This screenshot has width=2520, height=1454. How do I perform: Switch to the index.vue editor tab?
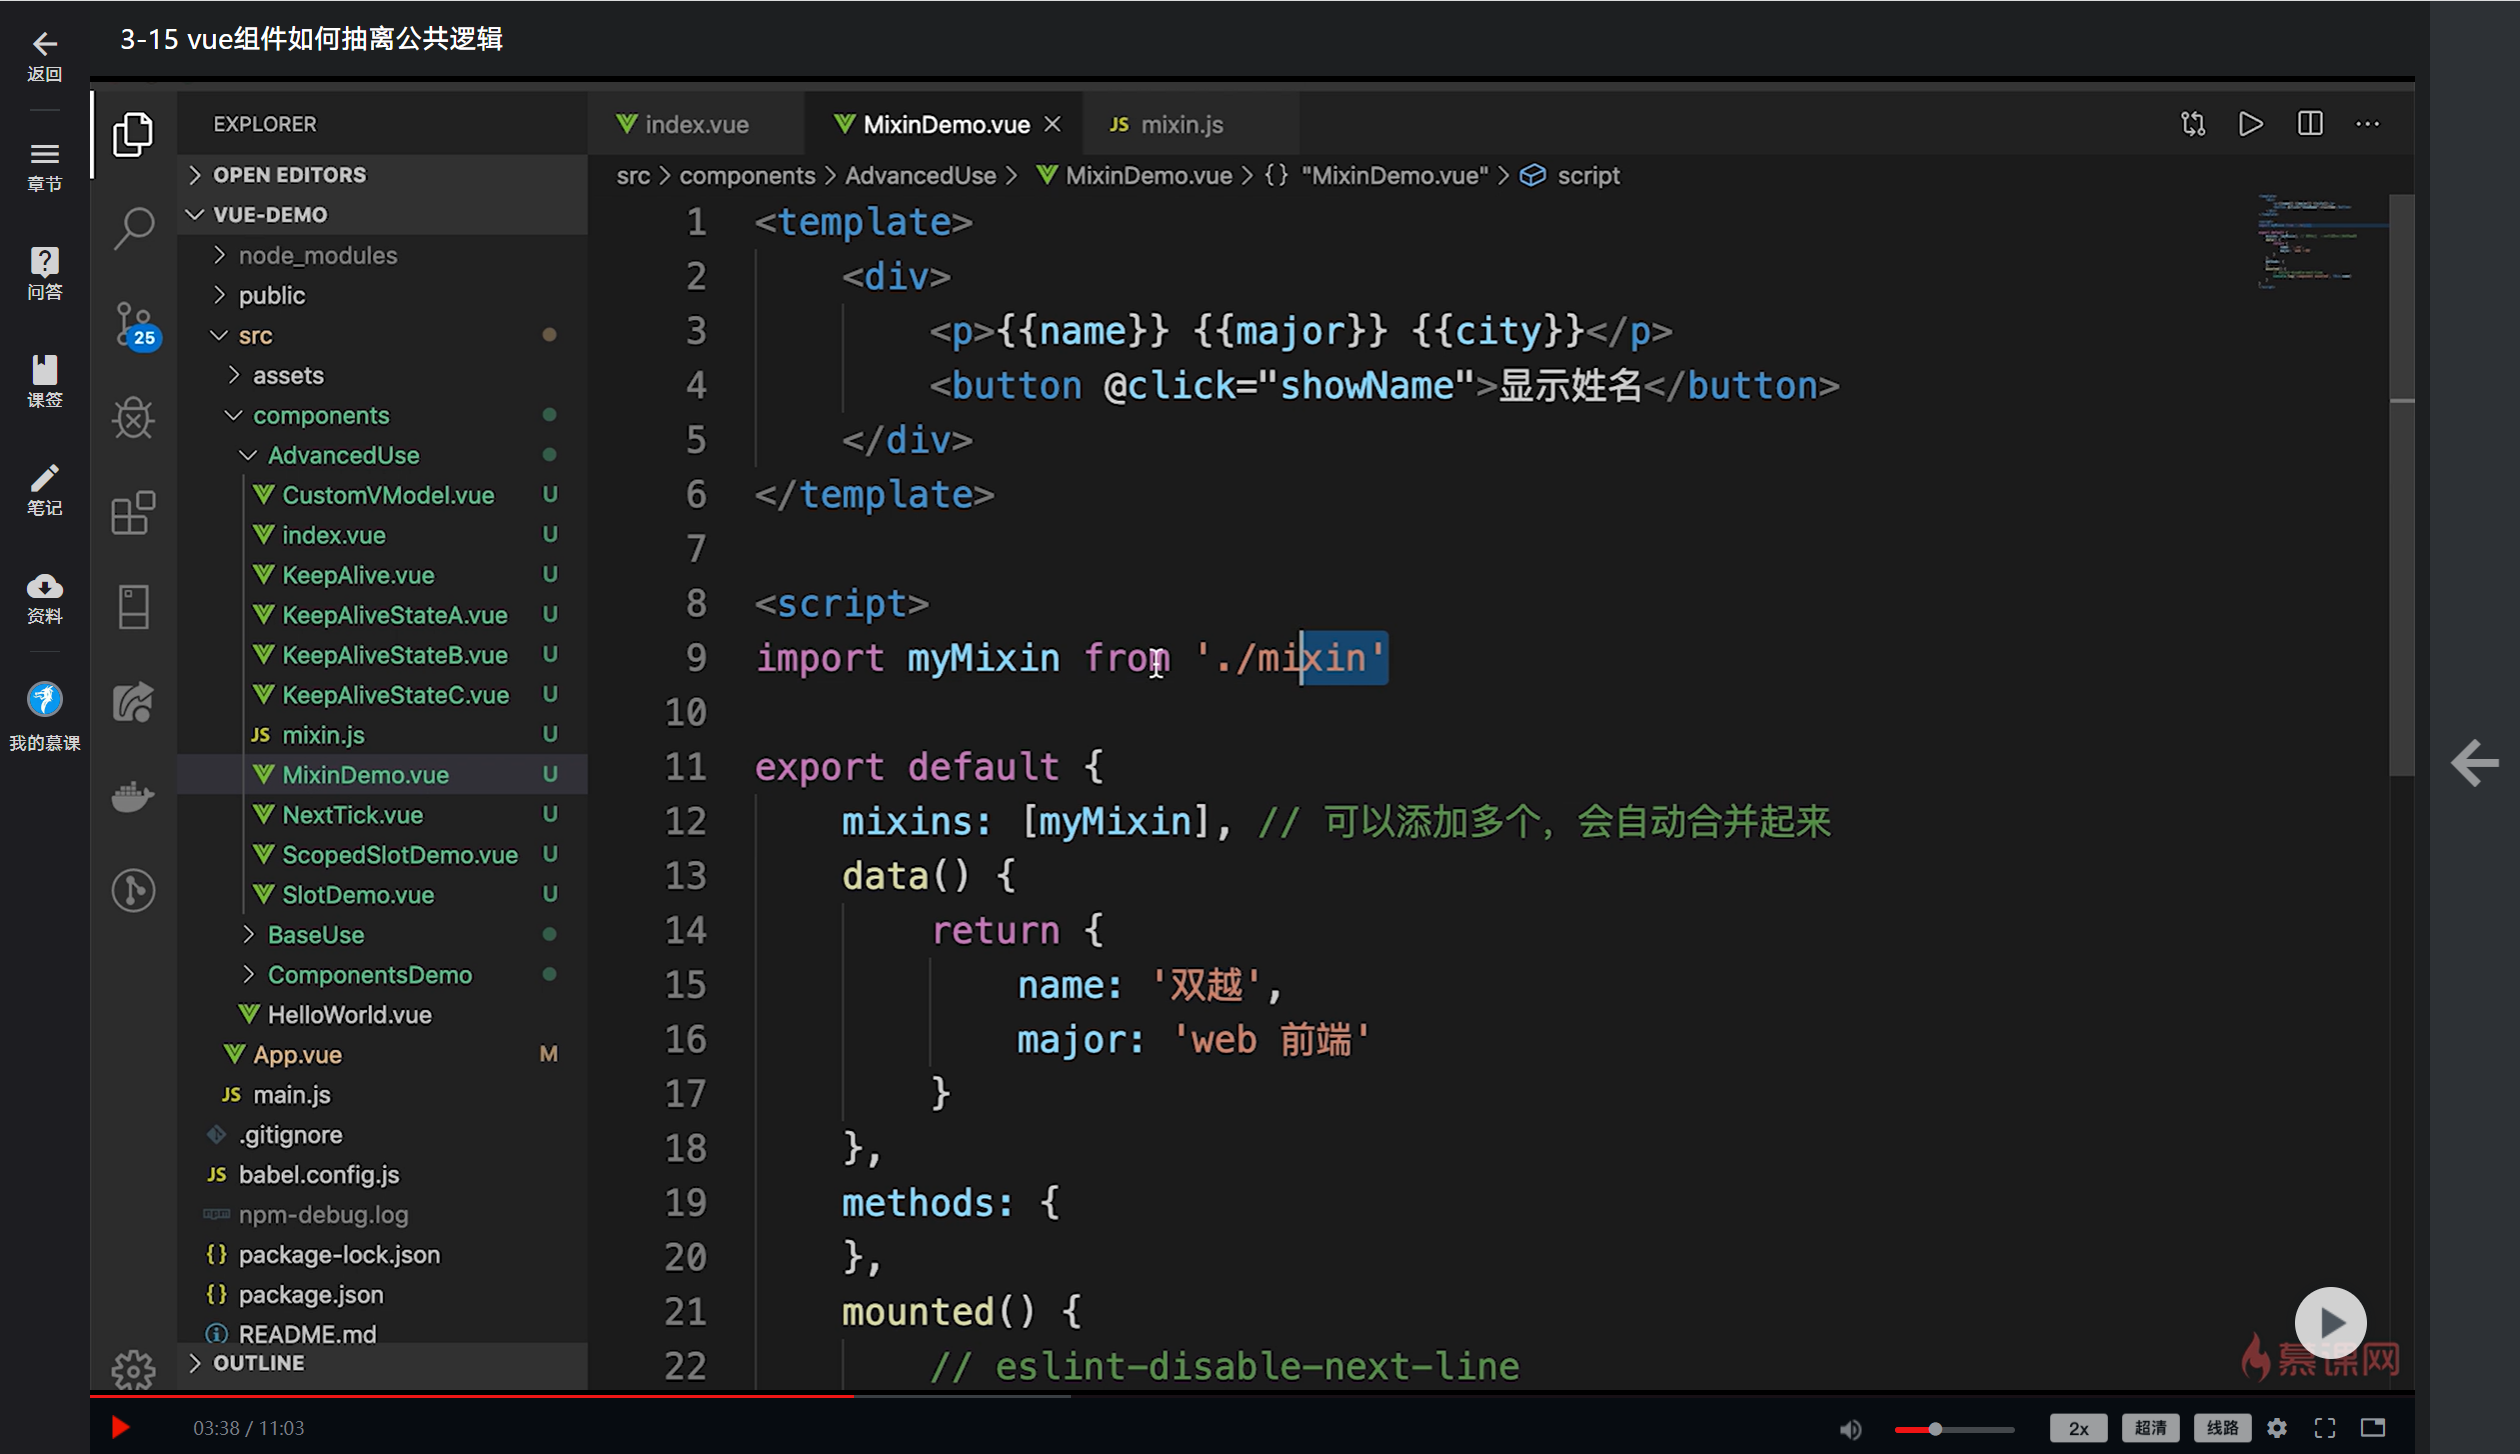pos(696,124)
